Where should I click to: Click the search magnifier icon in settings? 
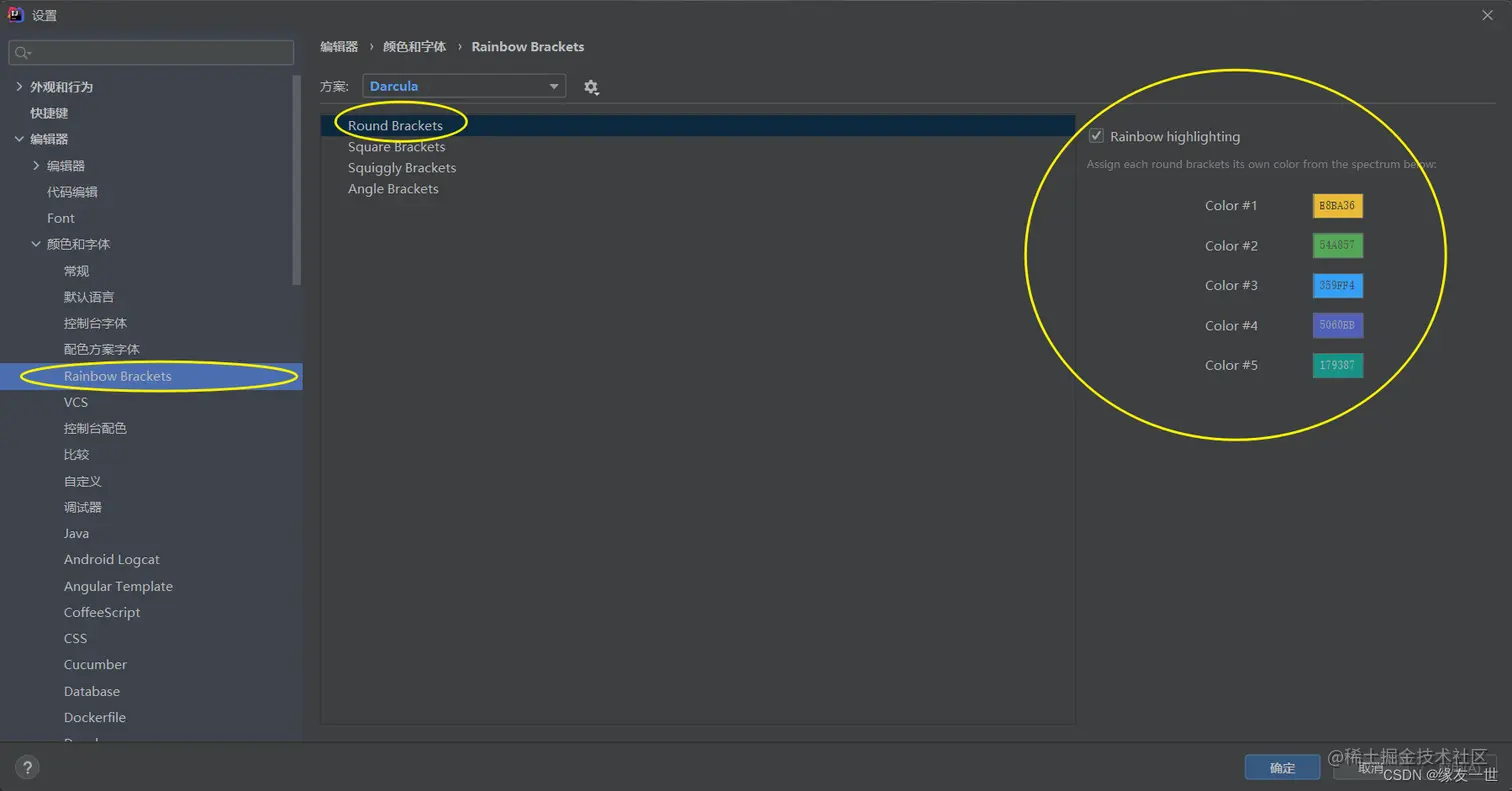coord(23,52)
